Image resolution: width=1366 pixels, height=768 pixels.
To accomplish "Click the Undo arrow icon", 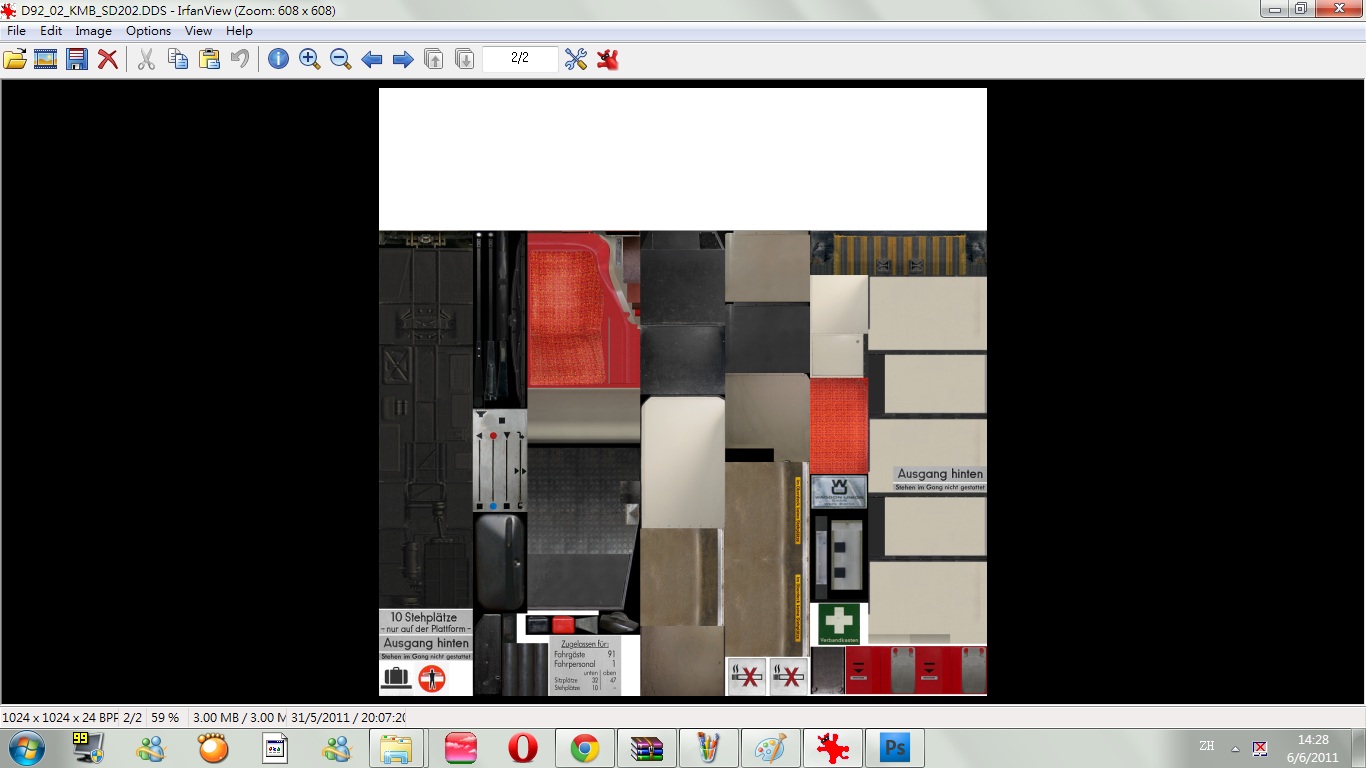I will (x=240, y=59).
